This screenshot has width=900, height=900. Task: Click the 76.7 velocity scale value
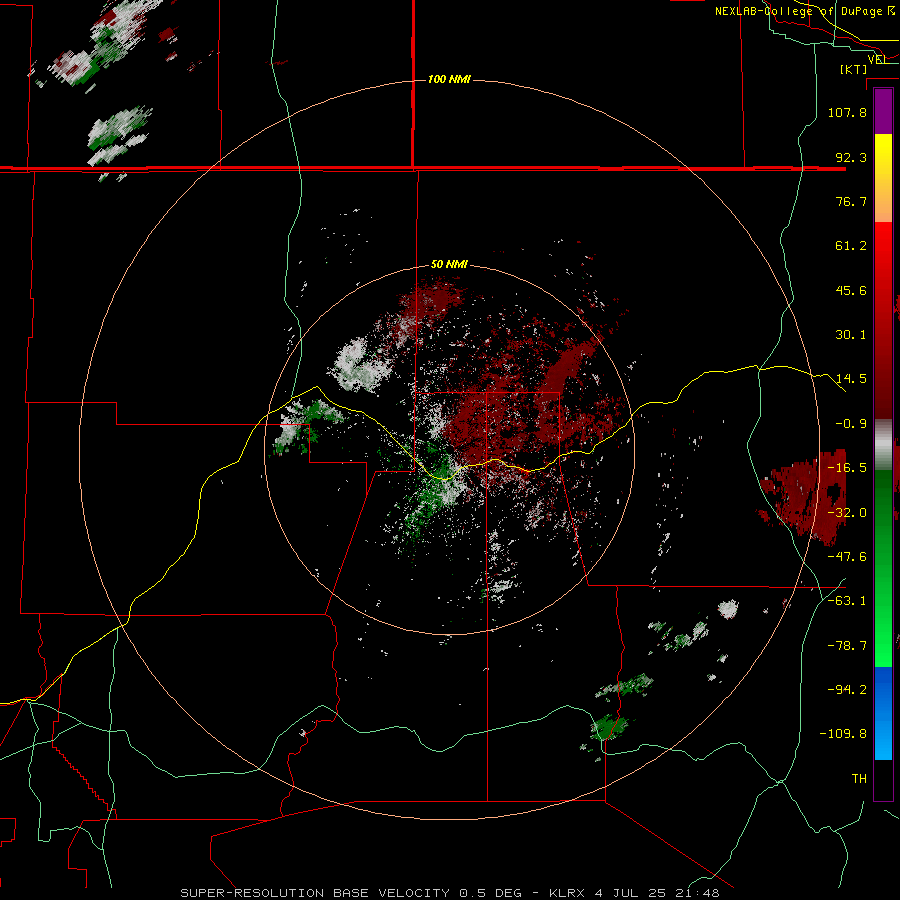pos(851,201)
